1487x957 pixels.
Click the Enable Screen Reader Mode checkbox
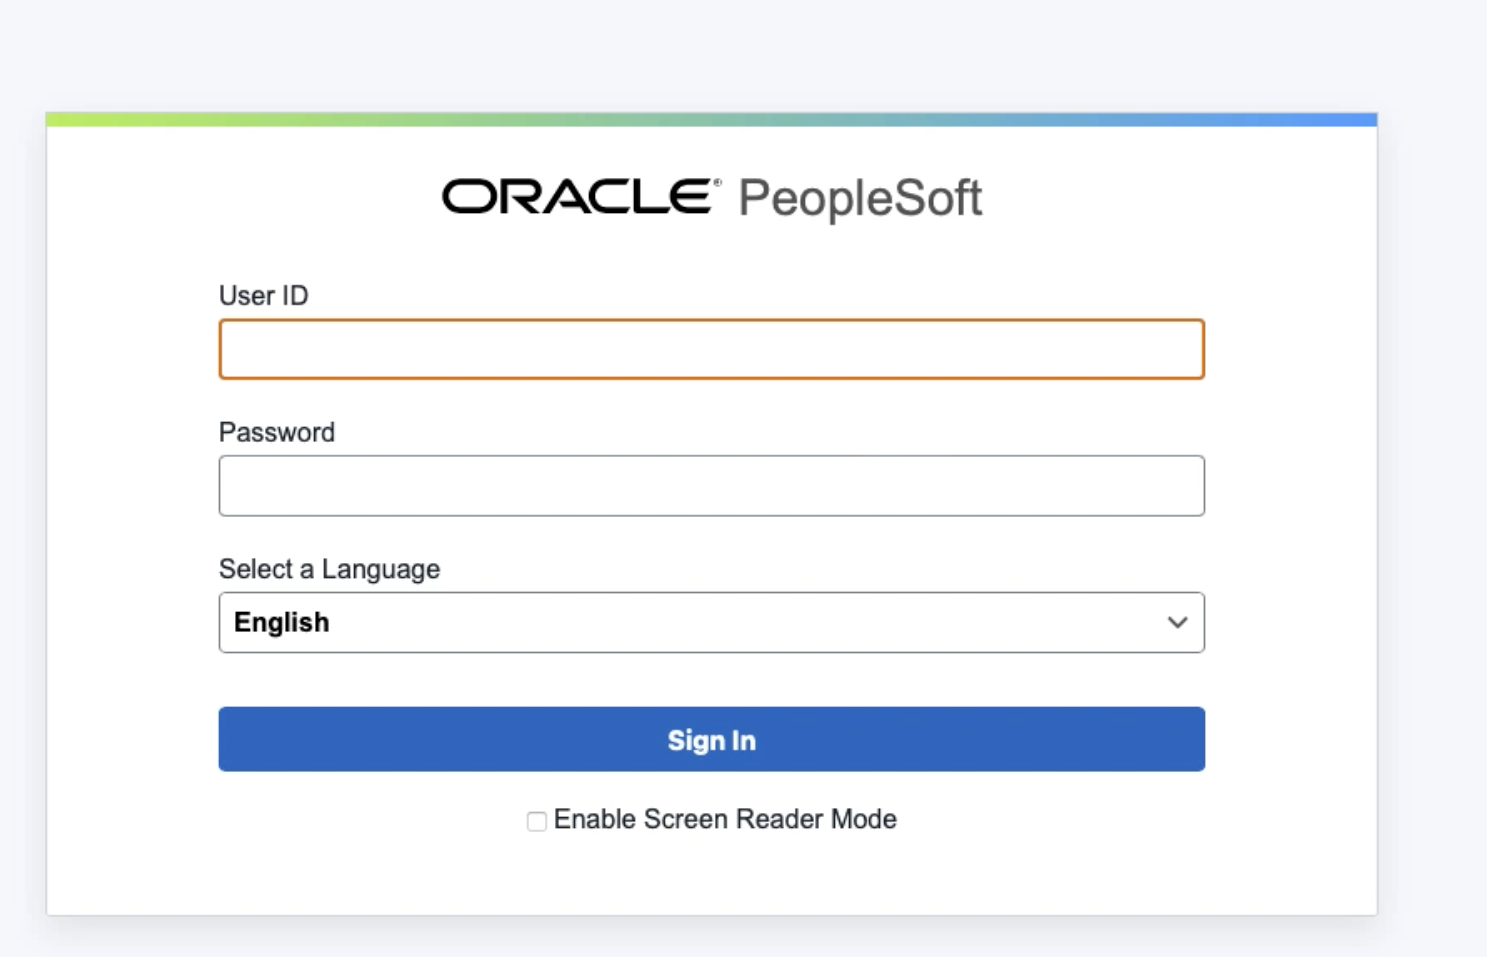click(536, 820)
